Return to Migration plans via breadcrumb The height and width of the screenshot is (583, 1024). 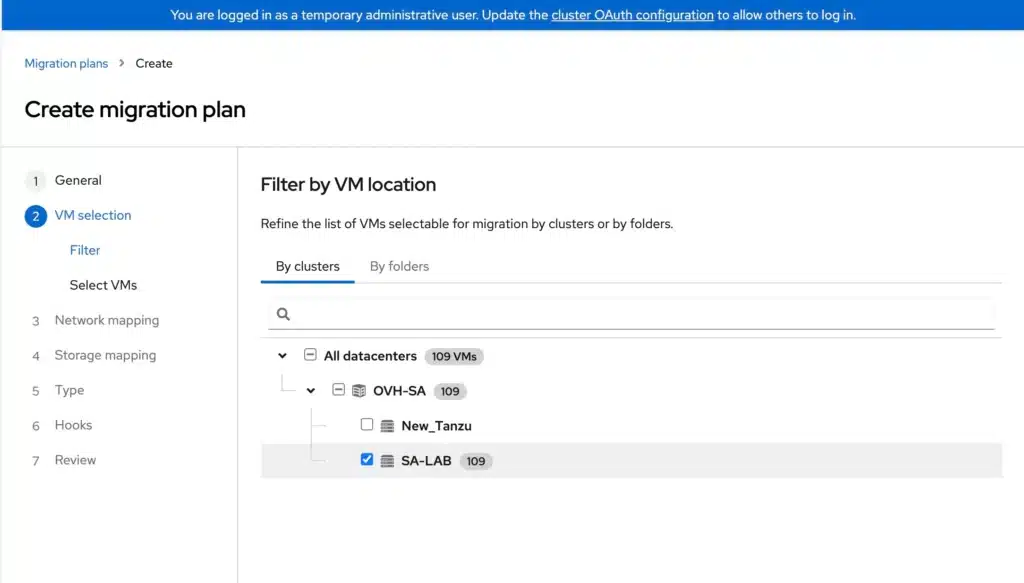pyautogui.click(x=66, y=63)
